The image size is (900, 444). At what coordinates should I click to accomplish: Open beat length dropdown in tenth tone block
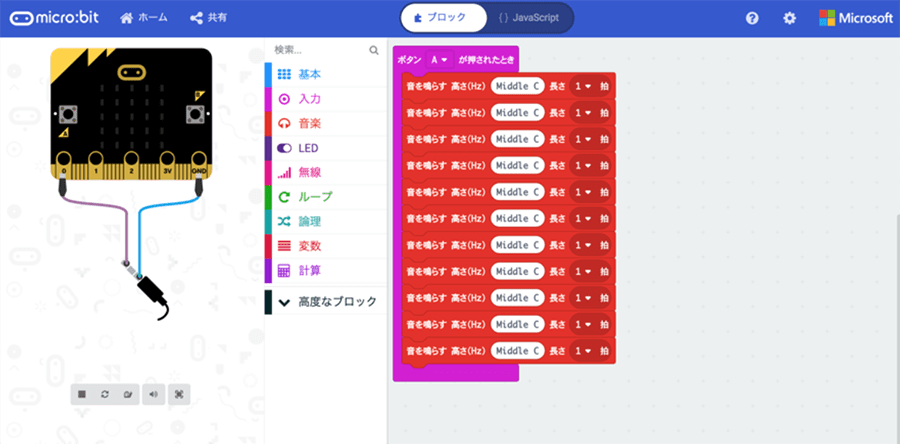[584, 324]
